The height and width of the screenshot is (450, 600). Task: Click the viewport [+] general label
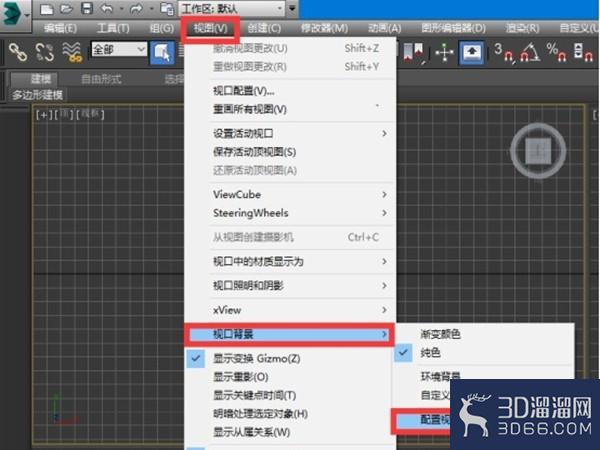42,114
